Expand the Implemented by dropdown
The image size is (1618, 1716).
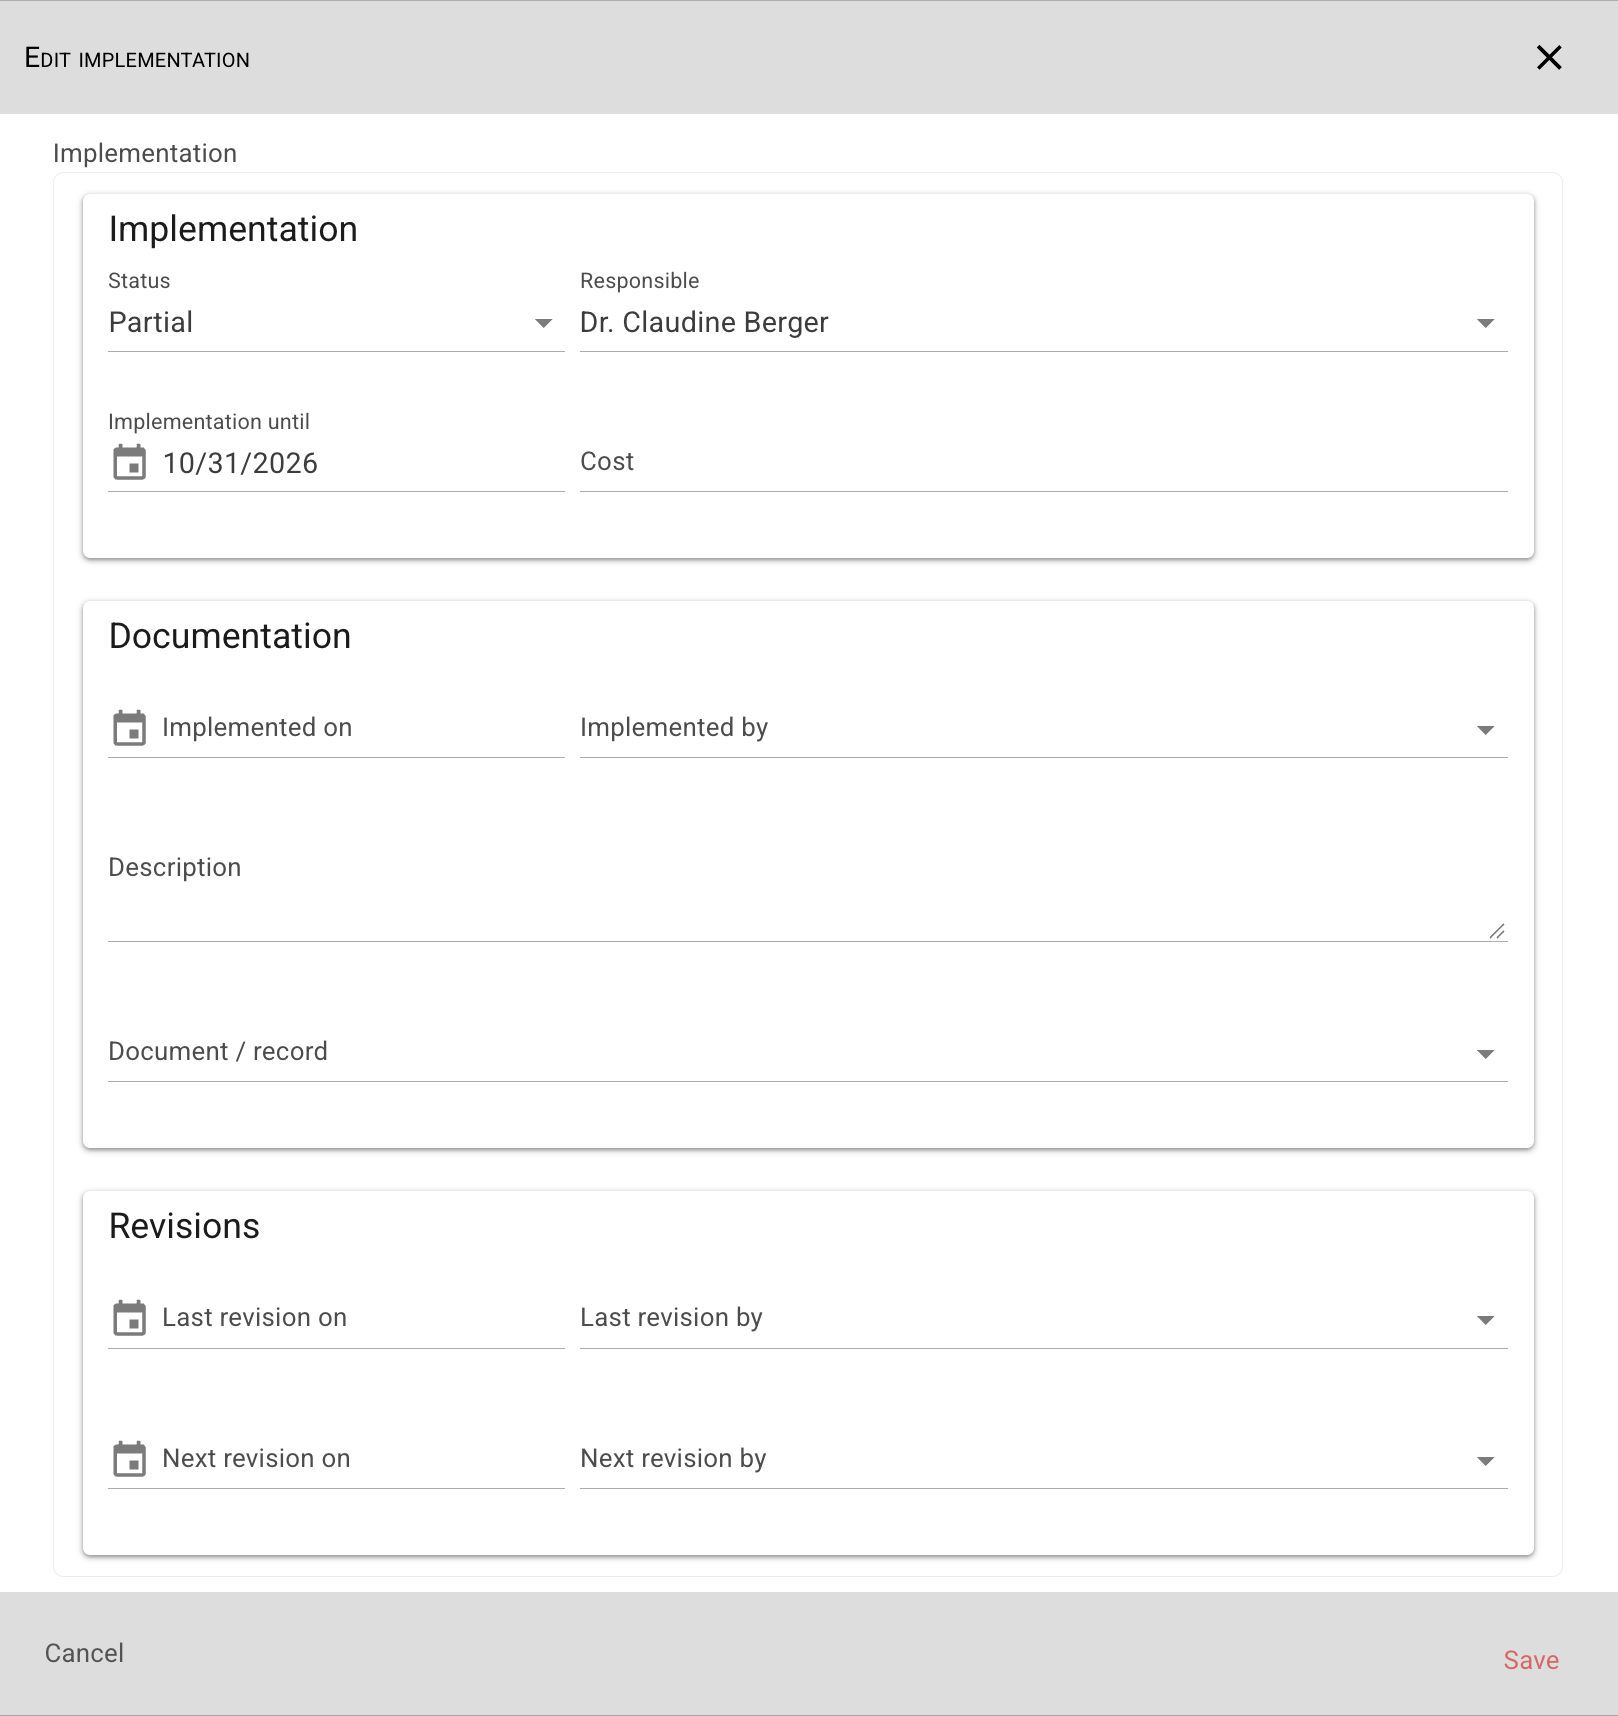1043,729
